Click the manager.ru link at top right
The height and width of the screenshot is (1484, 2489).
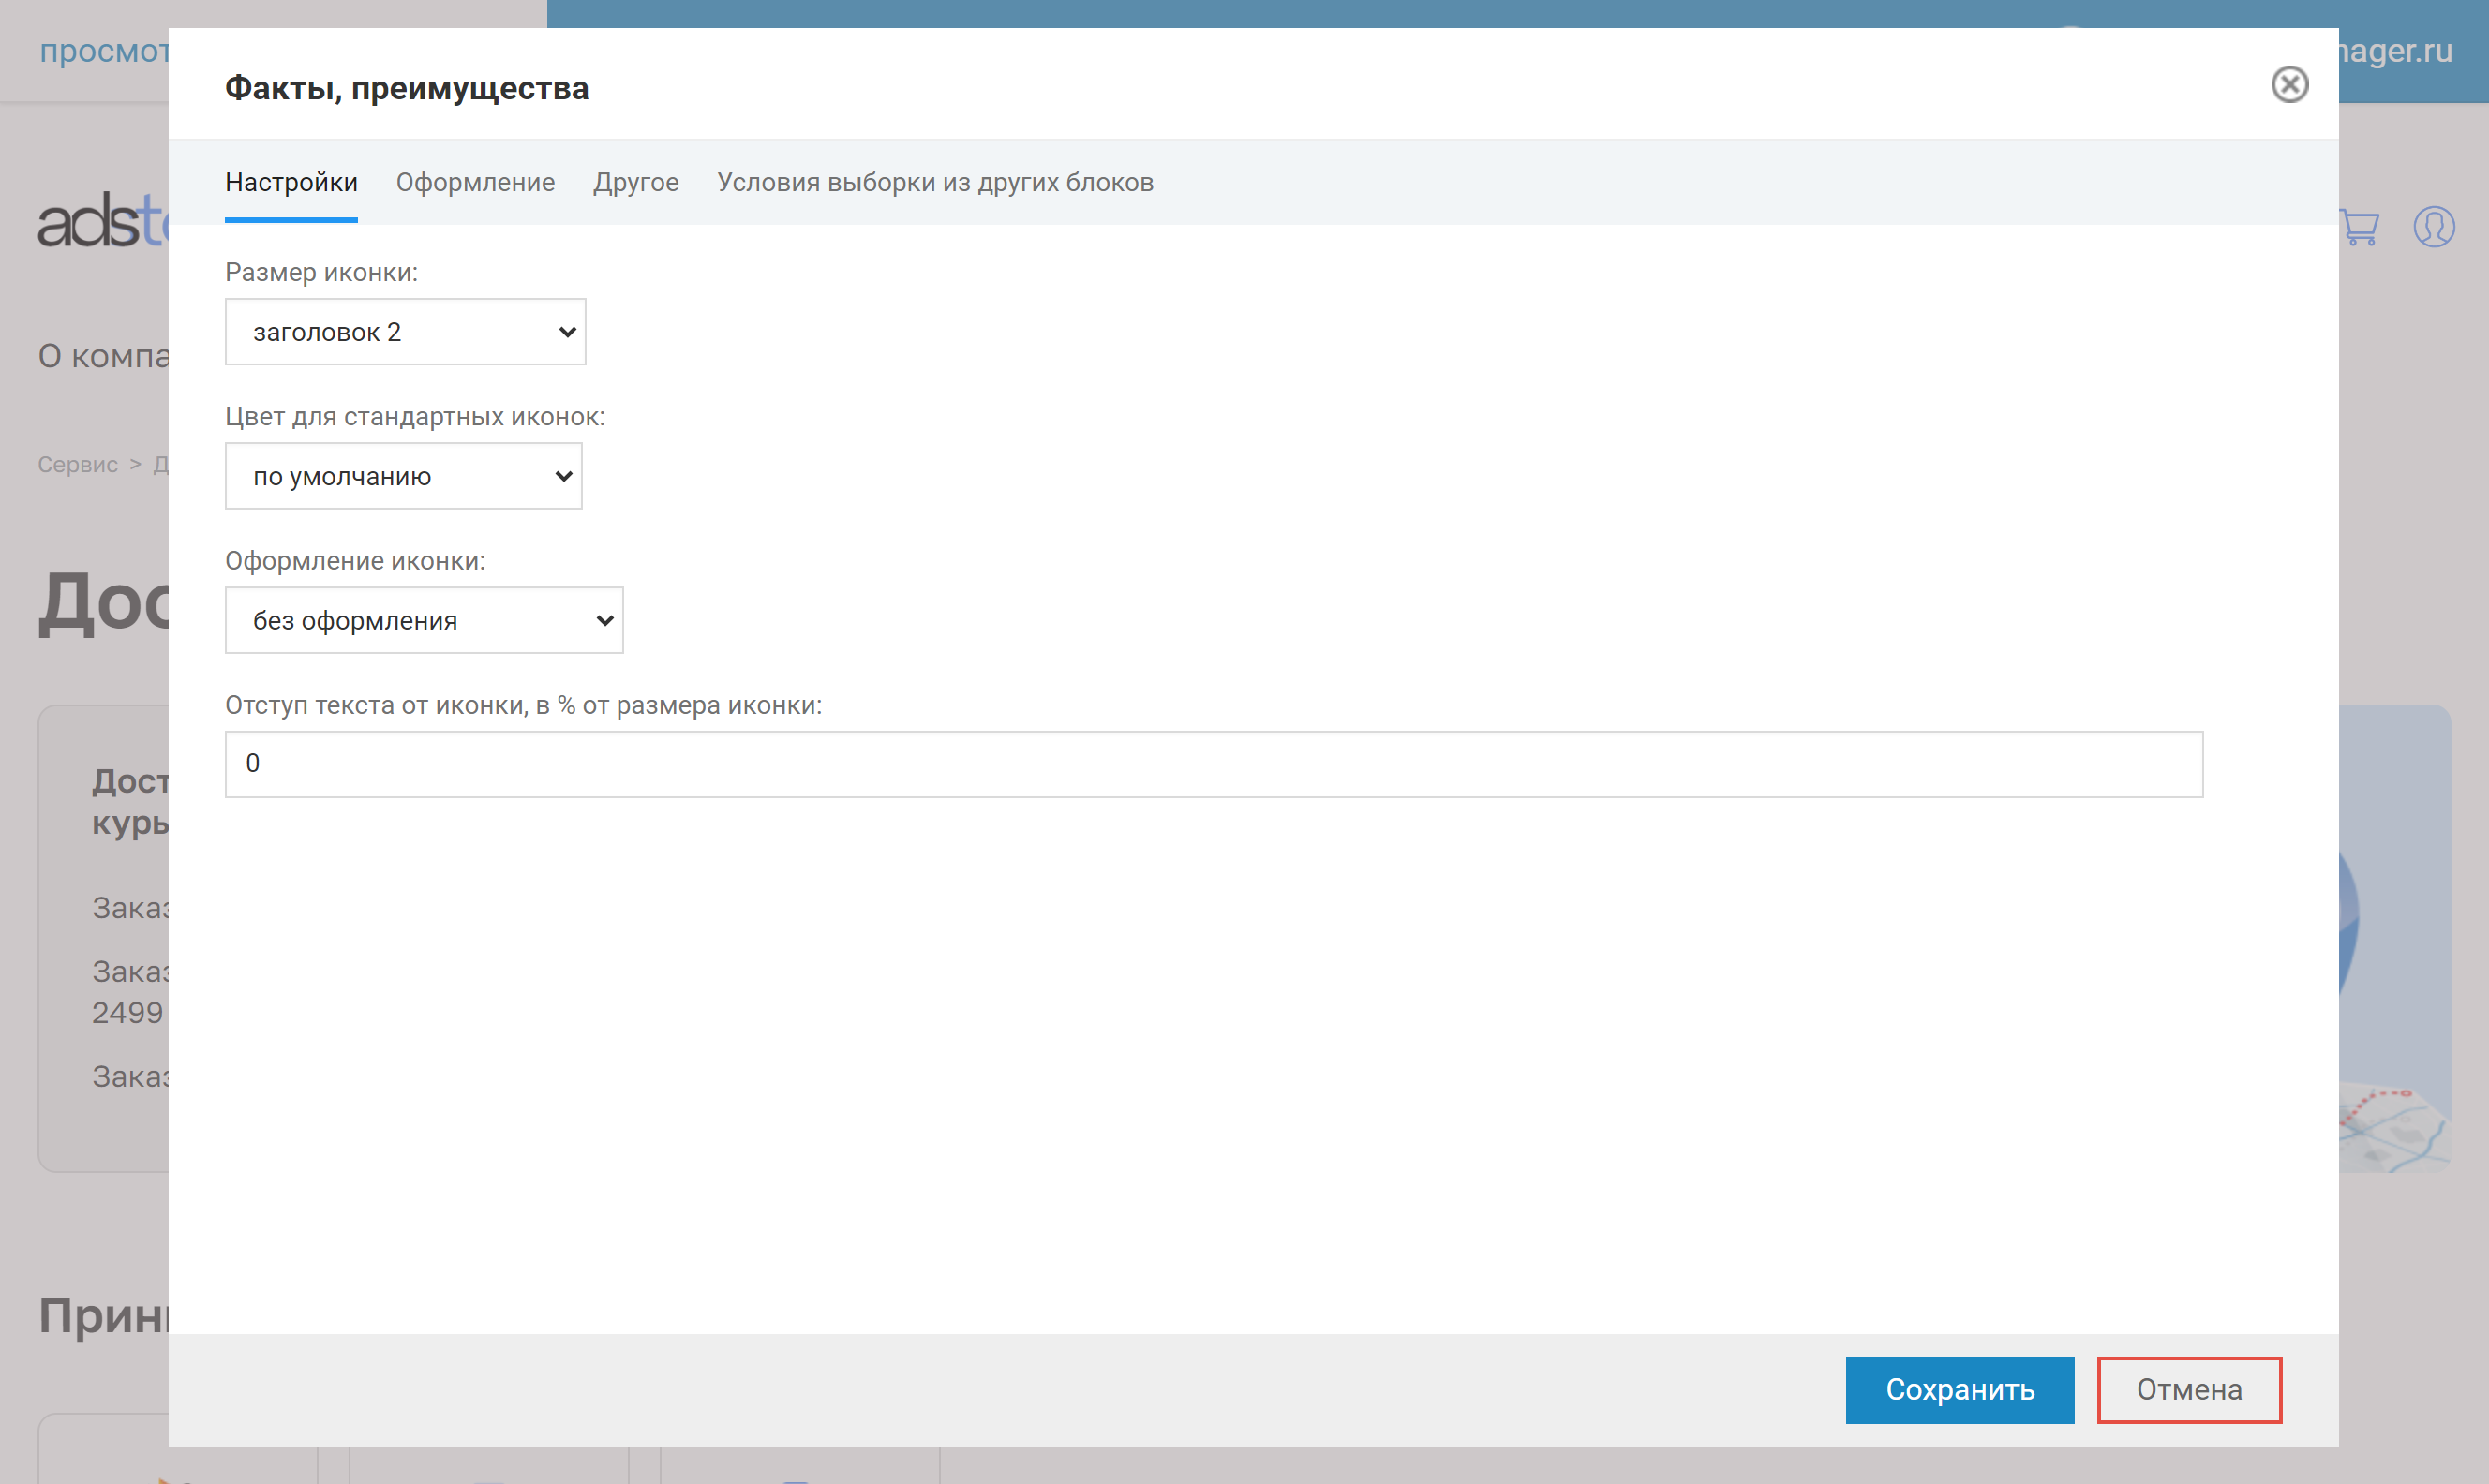click(2396, 51)
